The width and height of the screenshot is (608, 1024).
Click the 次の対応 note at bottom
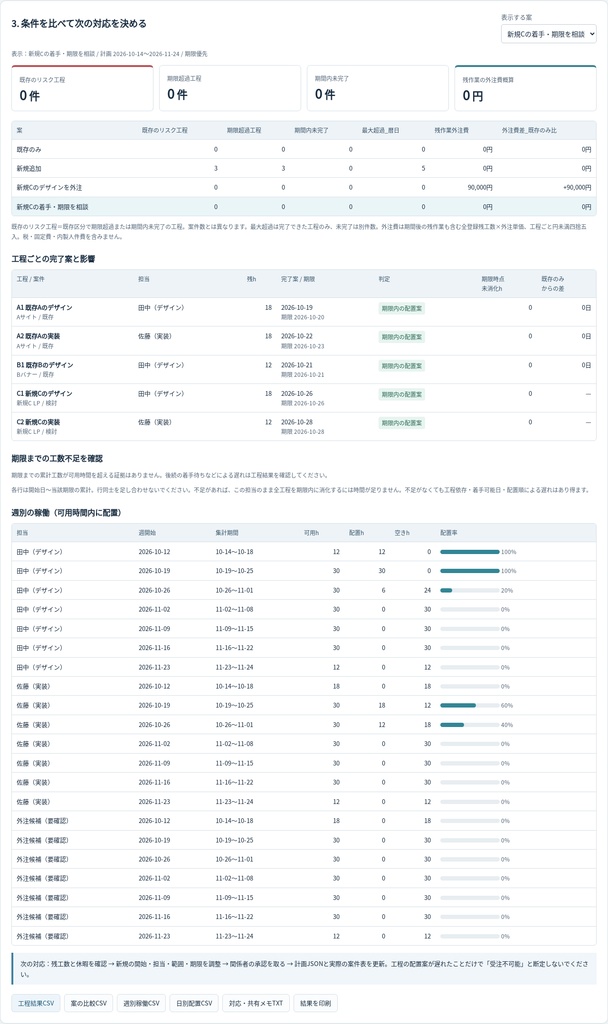coord(304,968)
